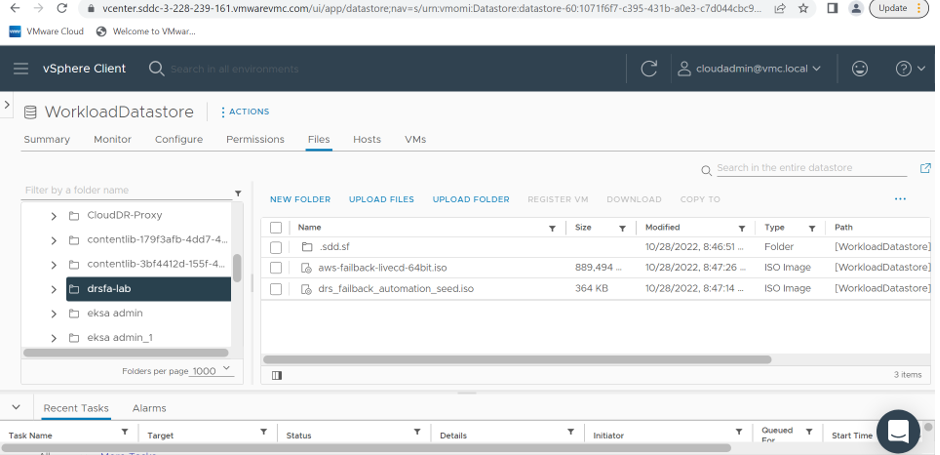Check aws-failback-livecd-64bit.iso checkbox

pyautogui.click(x=276, y=268)
